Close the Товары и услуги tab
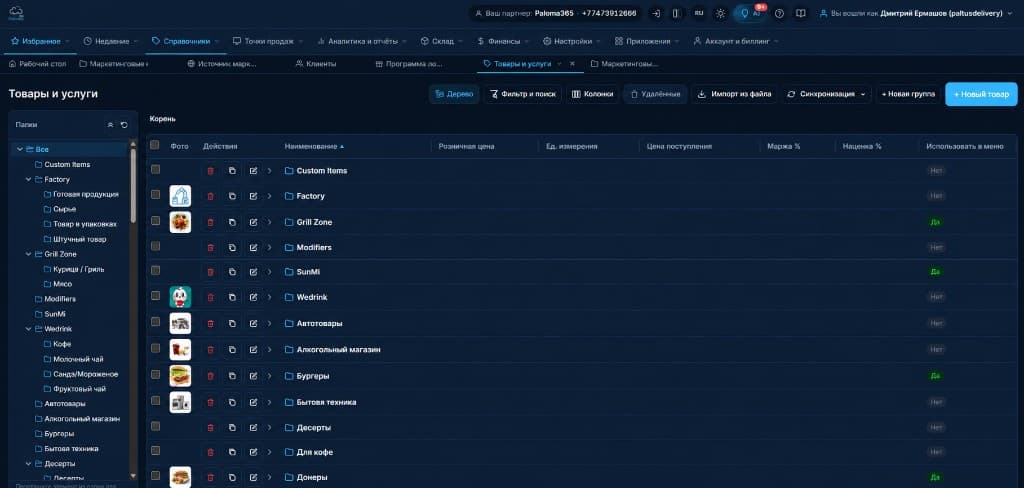This screenshot has height=488, width=1024. pyautogui.click(x=572, y=64)
